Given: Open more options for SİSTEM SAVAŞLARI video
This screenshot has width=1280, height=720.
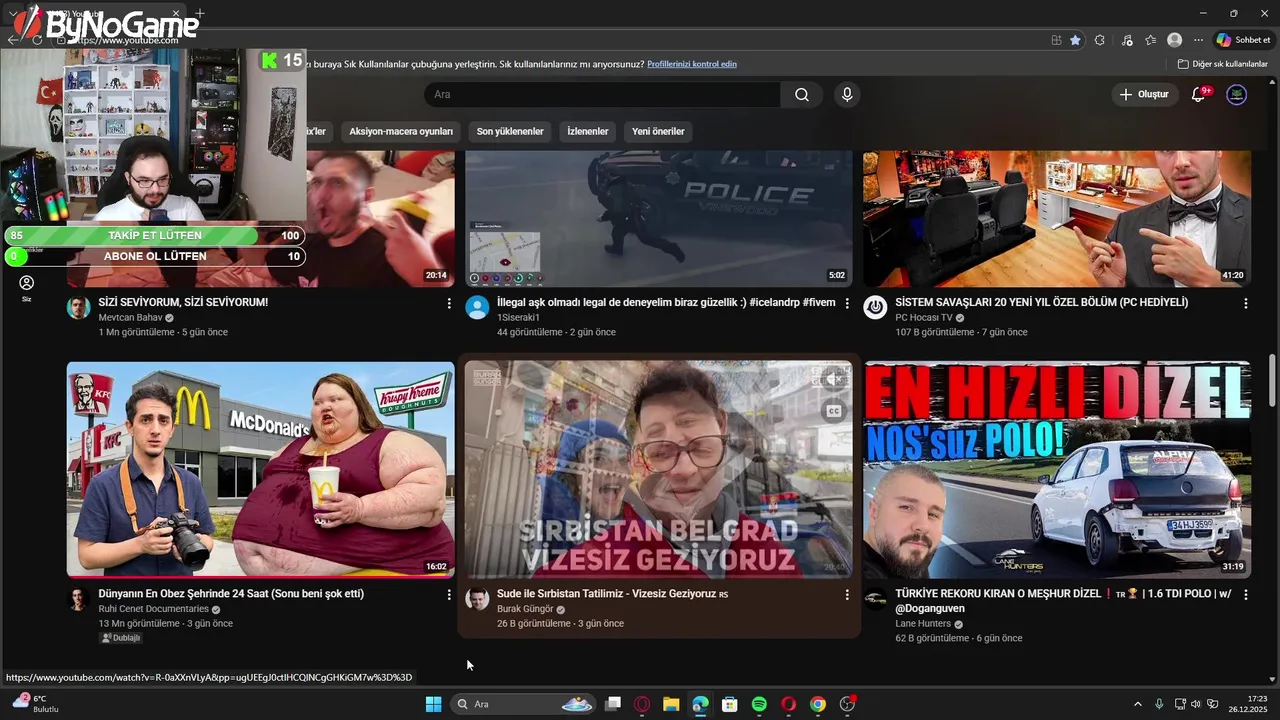Looking at the screenshot, I should (1246, 303).
